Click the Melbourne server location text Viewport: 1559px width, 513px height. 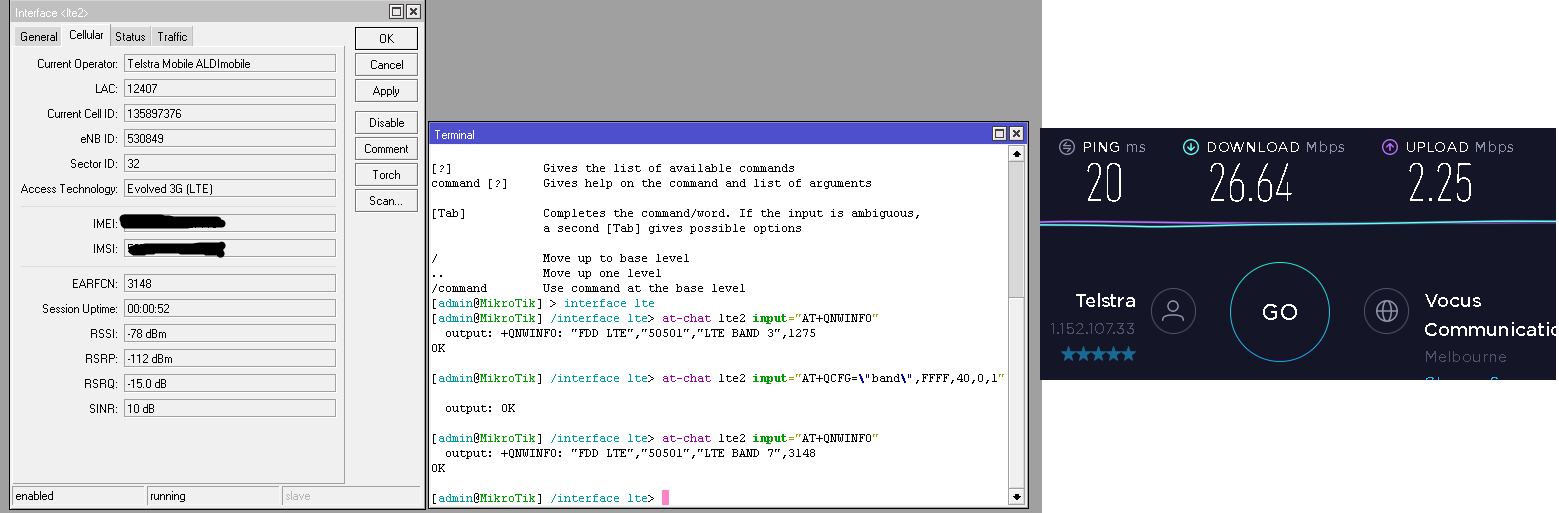(1465, 357)
